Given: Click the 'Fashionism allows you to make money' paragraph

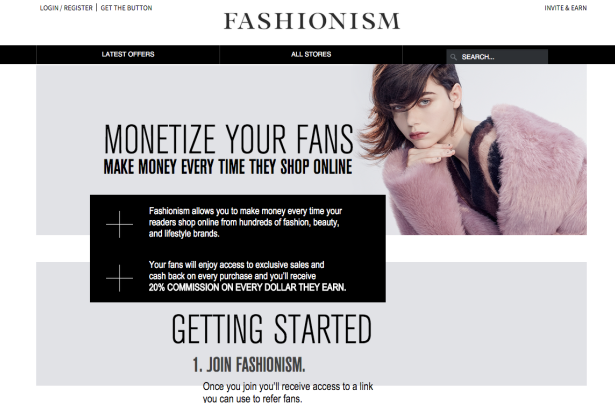Looking at the screenshot, I should tap(246, 222).
